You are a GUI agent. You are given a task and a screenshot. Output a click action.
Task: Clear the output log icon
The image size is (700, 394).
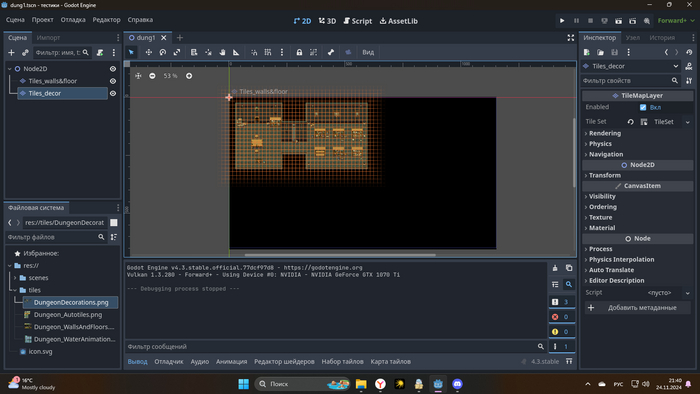(x=555, y=268)
